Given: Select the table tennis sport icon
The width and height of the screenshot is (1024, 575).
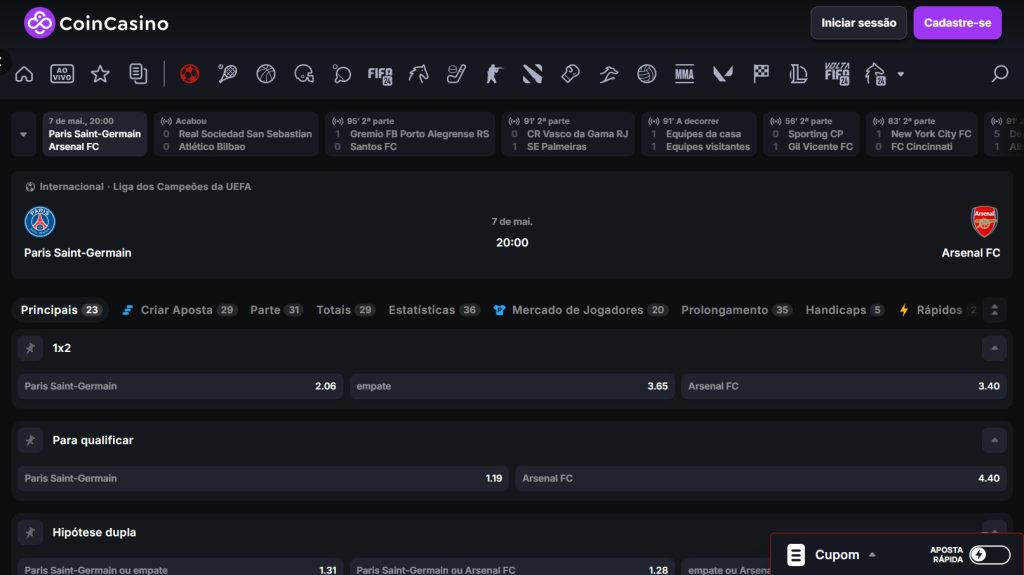Looking at the screenshot, I should [x=342, y=74].
